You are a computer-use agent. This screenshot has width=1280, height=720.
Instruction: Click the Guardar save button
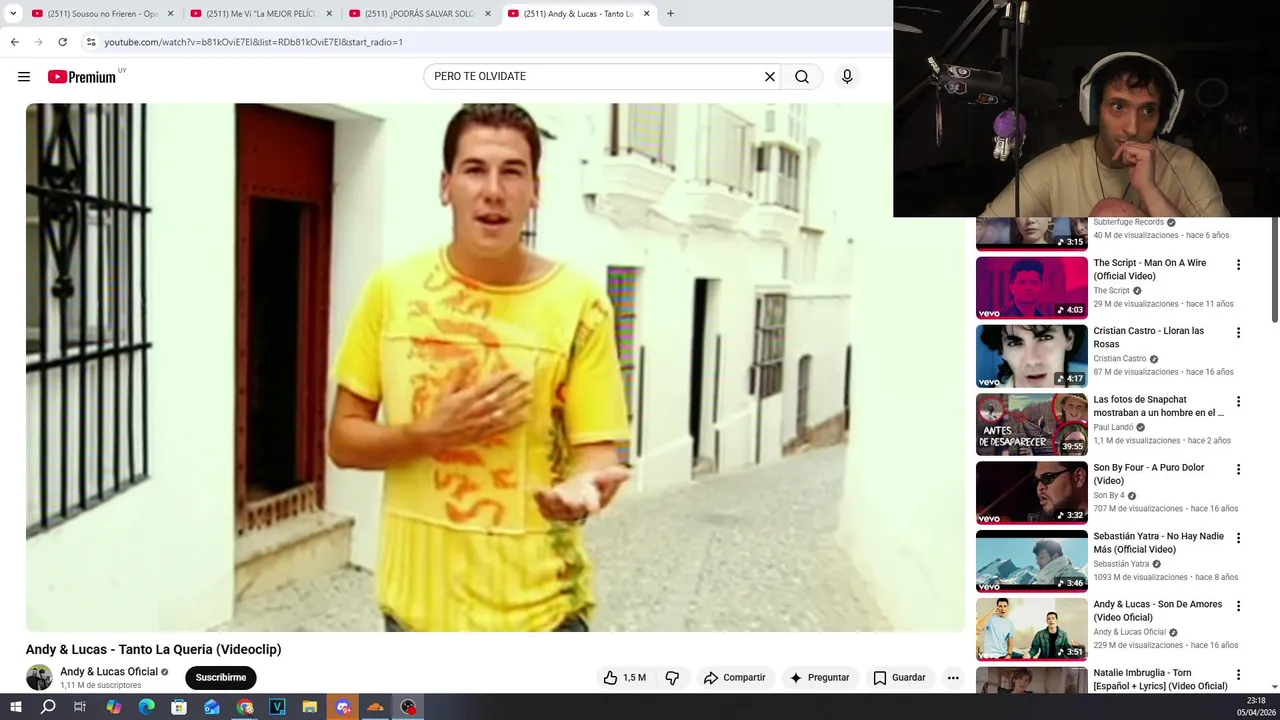[x=899, y=678]
